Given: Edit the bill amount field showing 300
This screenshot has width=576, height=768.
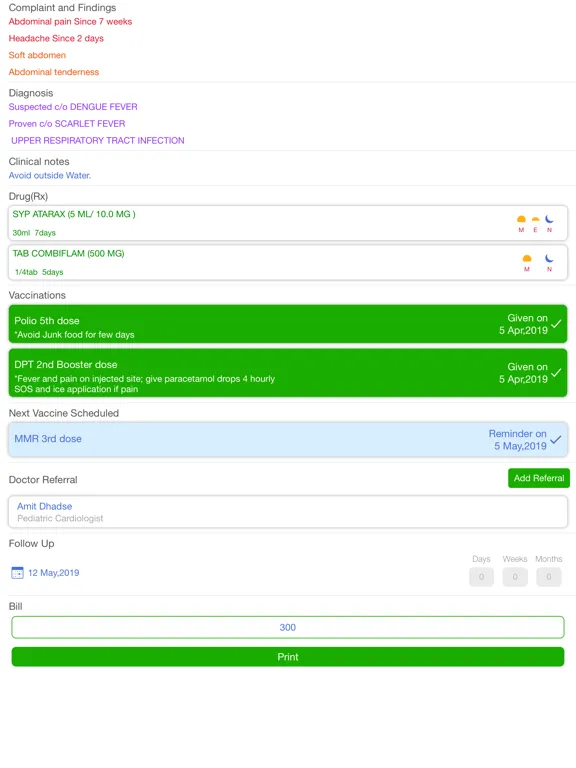Looking at the screenshot, I should [x=288, y=627].
